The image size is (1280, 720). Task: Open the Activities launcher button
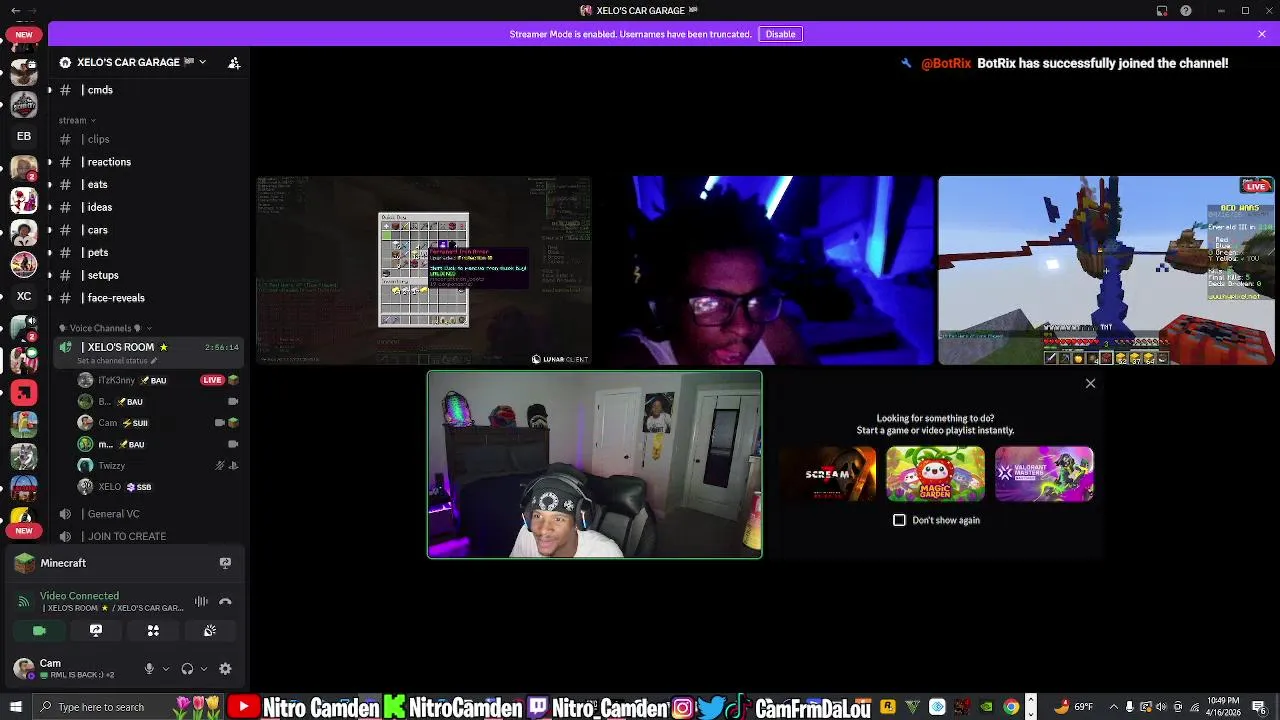(x=153, y=631)
